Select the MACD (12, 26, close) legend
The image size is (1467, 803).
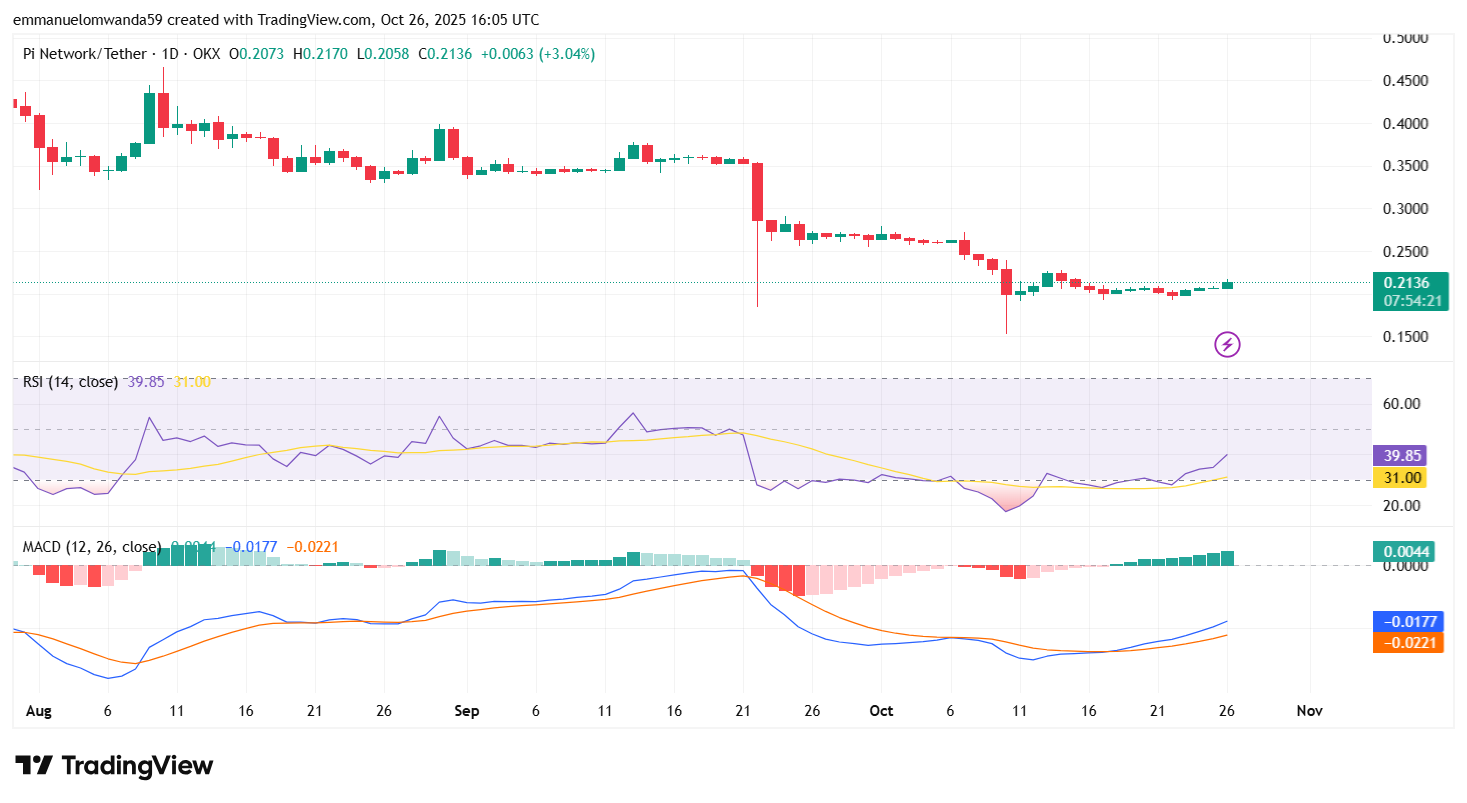pyautogui.click(x=92, y=547)
